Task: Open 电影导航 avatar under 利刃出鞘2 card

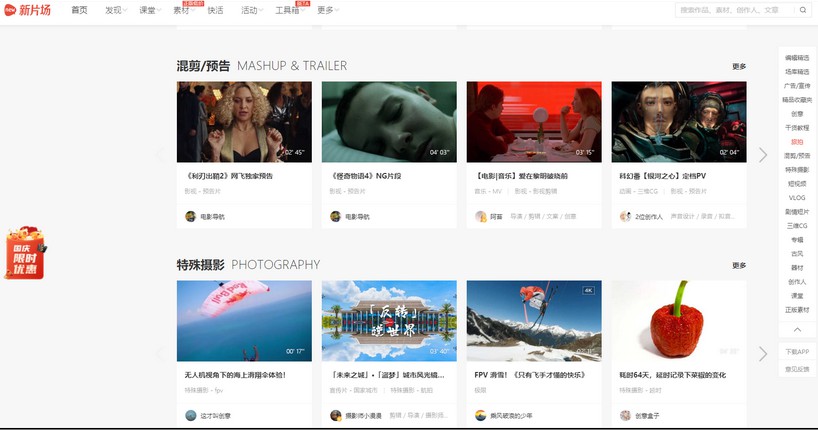Action: click(x=190, y=216)
